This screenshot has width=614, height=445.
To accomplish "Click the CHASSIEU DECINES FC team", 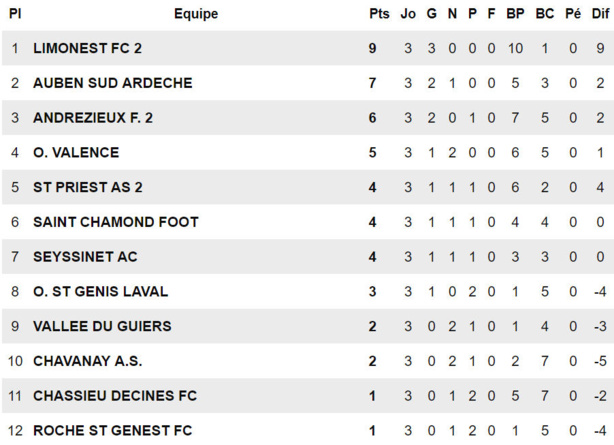I will [x=114, y=396].
